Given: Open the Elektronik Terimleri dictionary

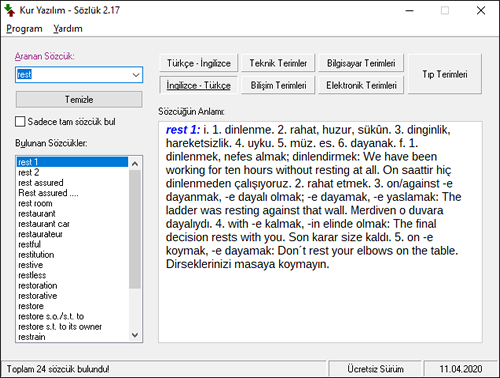Looking at the screenshot, I should pyautogui.click(x=361, y=85).
